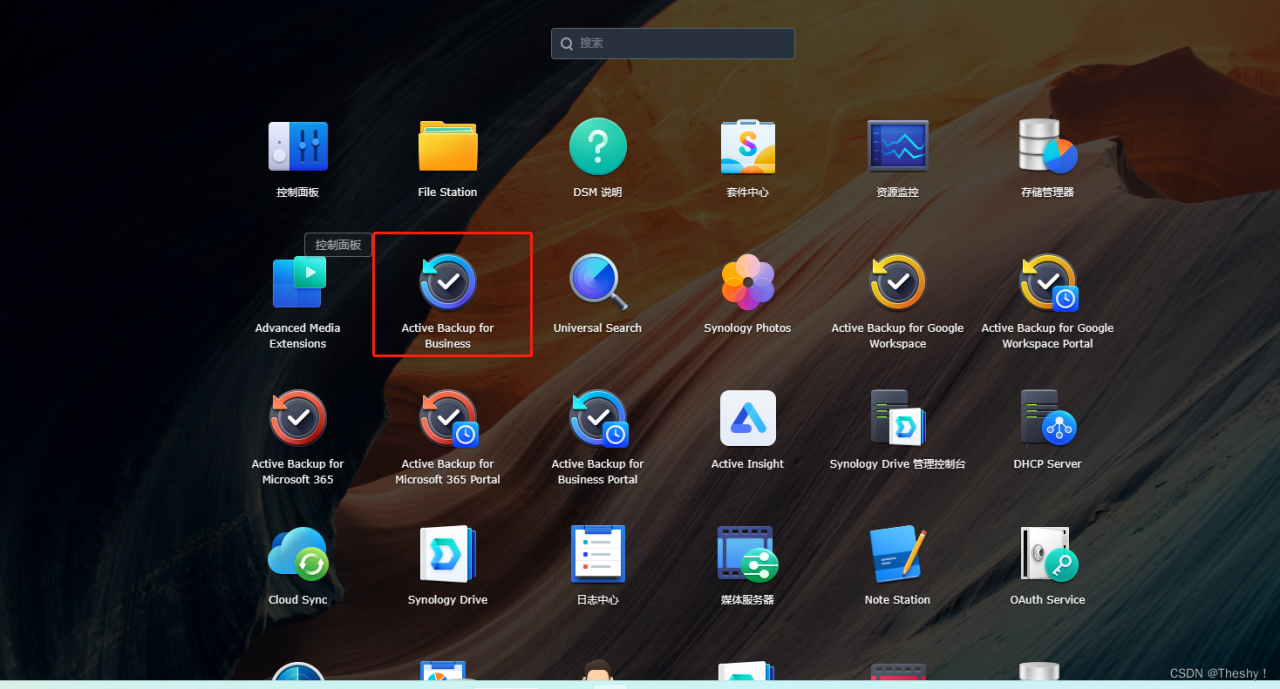Open Active Backup for Google Workspace Portal
Image resolution: width=1280 pixels, height=689 pixels.
tap(1047, 281)
